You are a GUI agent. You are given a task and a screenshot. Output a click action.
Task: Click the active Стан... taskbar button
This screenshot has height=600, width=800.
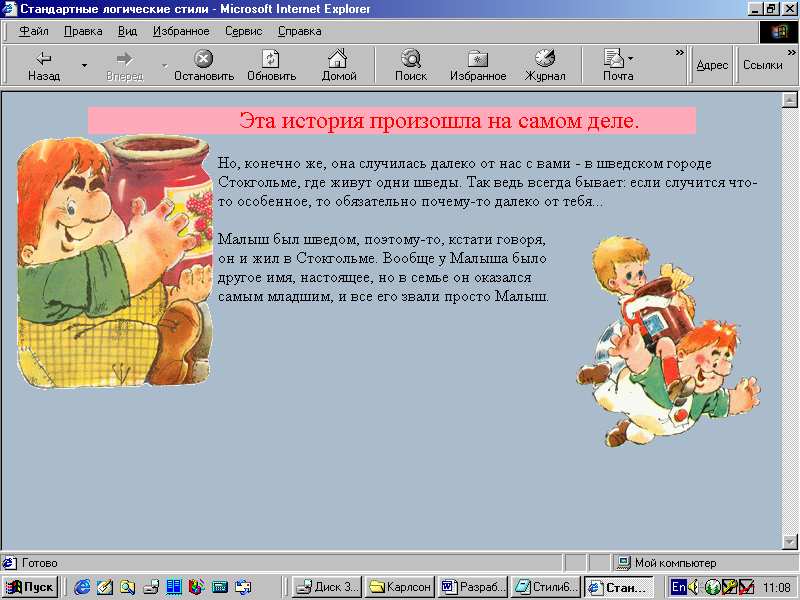[619, 587]
